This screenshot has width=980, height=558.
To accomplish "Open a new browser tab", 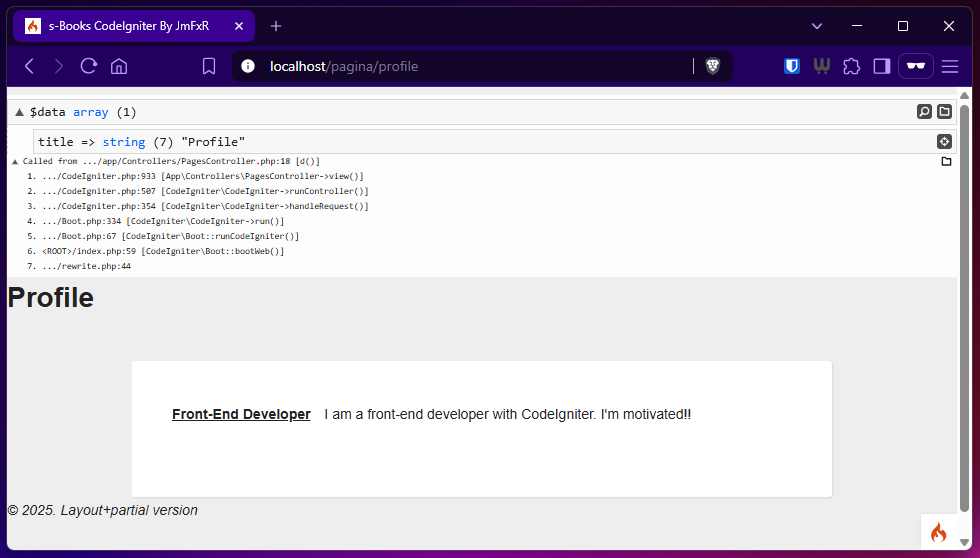I will click(276, 26).
